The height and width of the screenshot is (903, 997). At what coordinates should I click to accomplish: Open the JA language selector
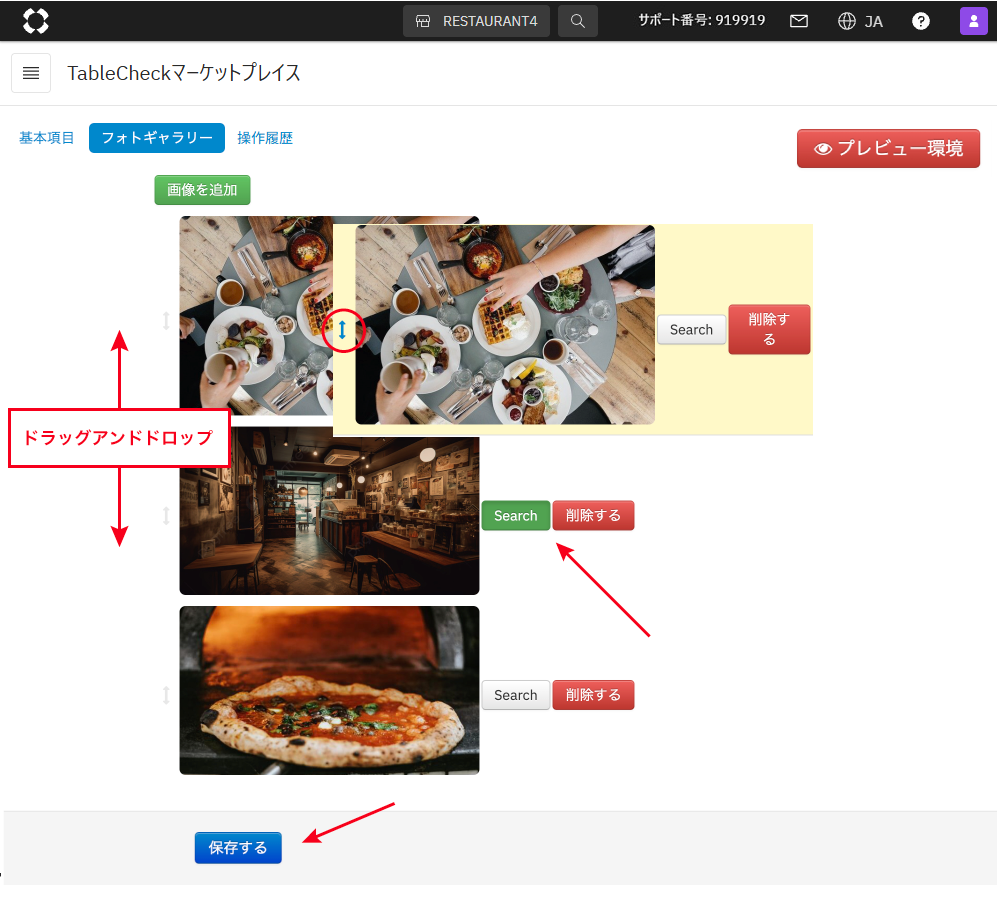coord(860,21)
